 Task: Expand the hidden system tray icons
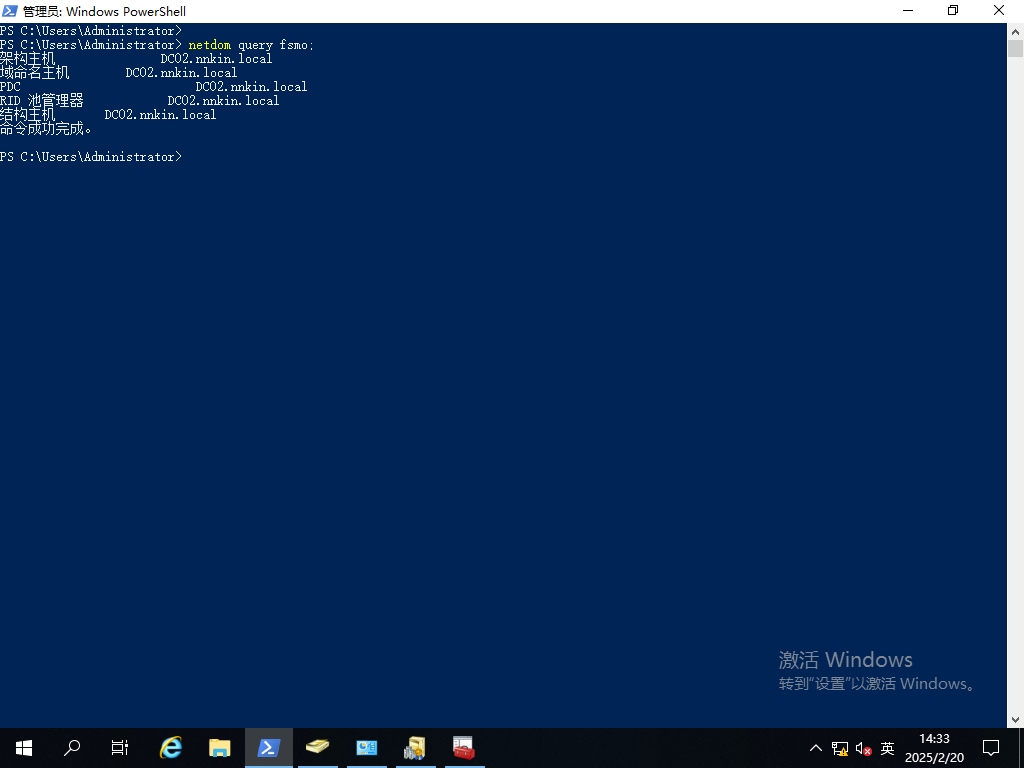(x=815, y=748)
